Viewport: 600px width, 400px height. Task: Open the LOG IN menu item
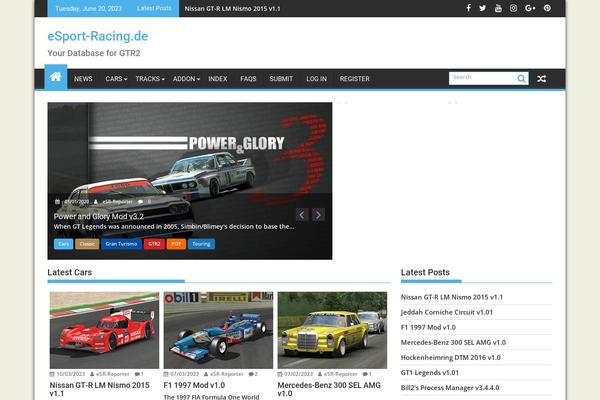point(316,79)
